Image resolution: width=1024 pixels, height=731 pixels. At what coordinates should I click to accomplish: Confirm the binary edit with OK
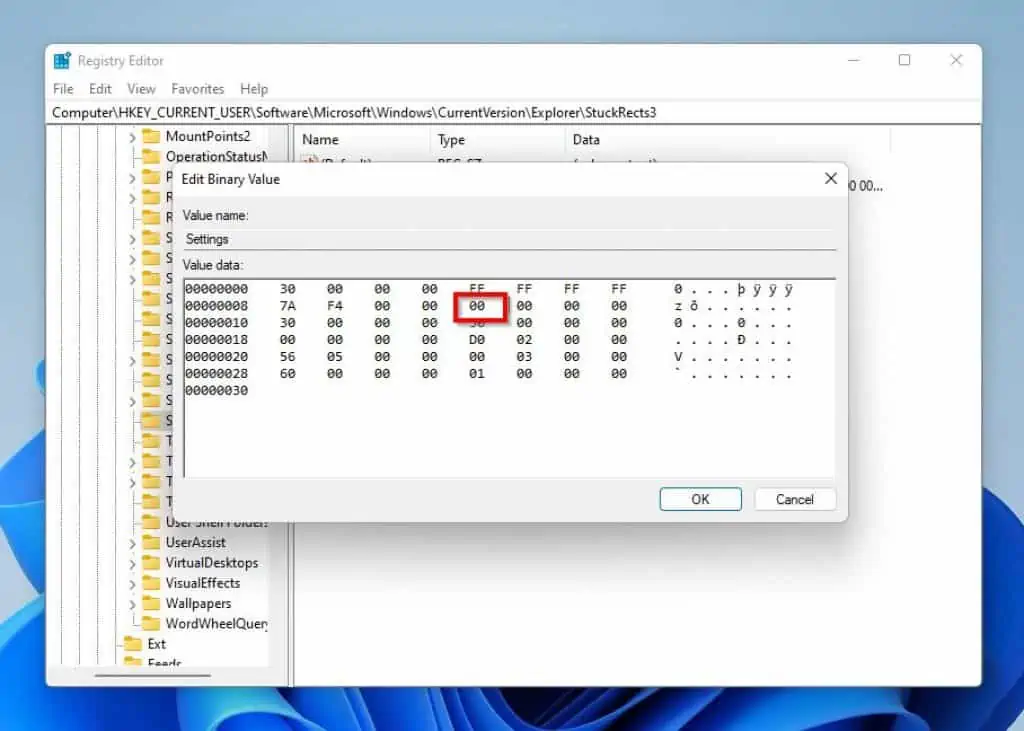click(700, 499)
